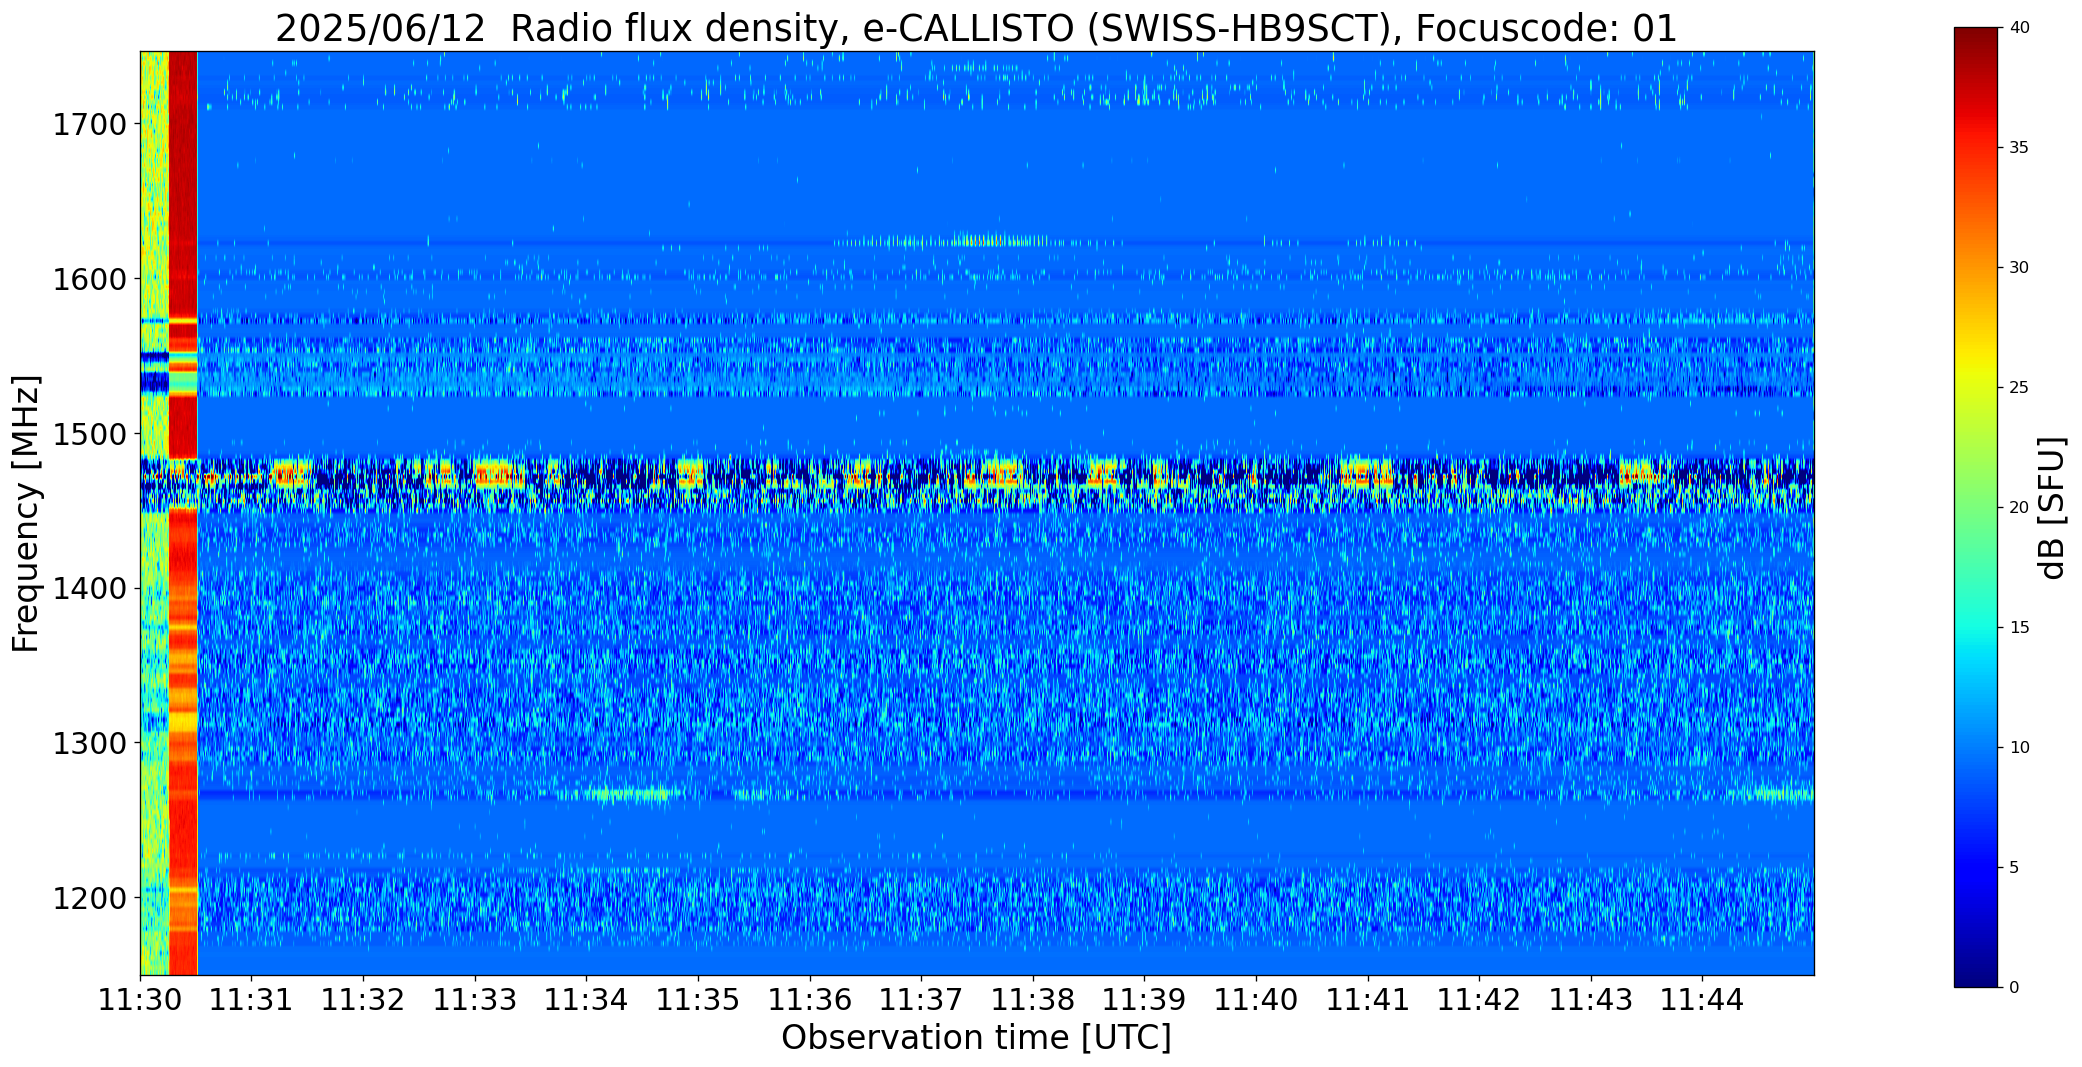
Task: Click the orange burst near 1475 MHz at 11:41
Action: point(1367,473)
